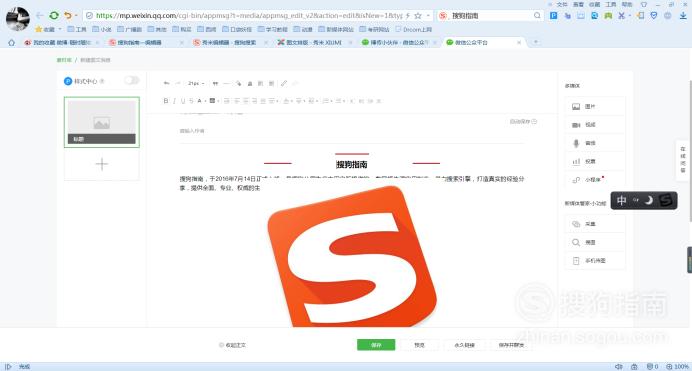Toggle underline formatting

pos(183,101)
